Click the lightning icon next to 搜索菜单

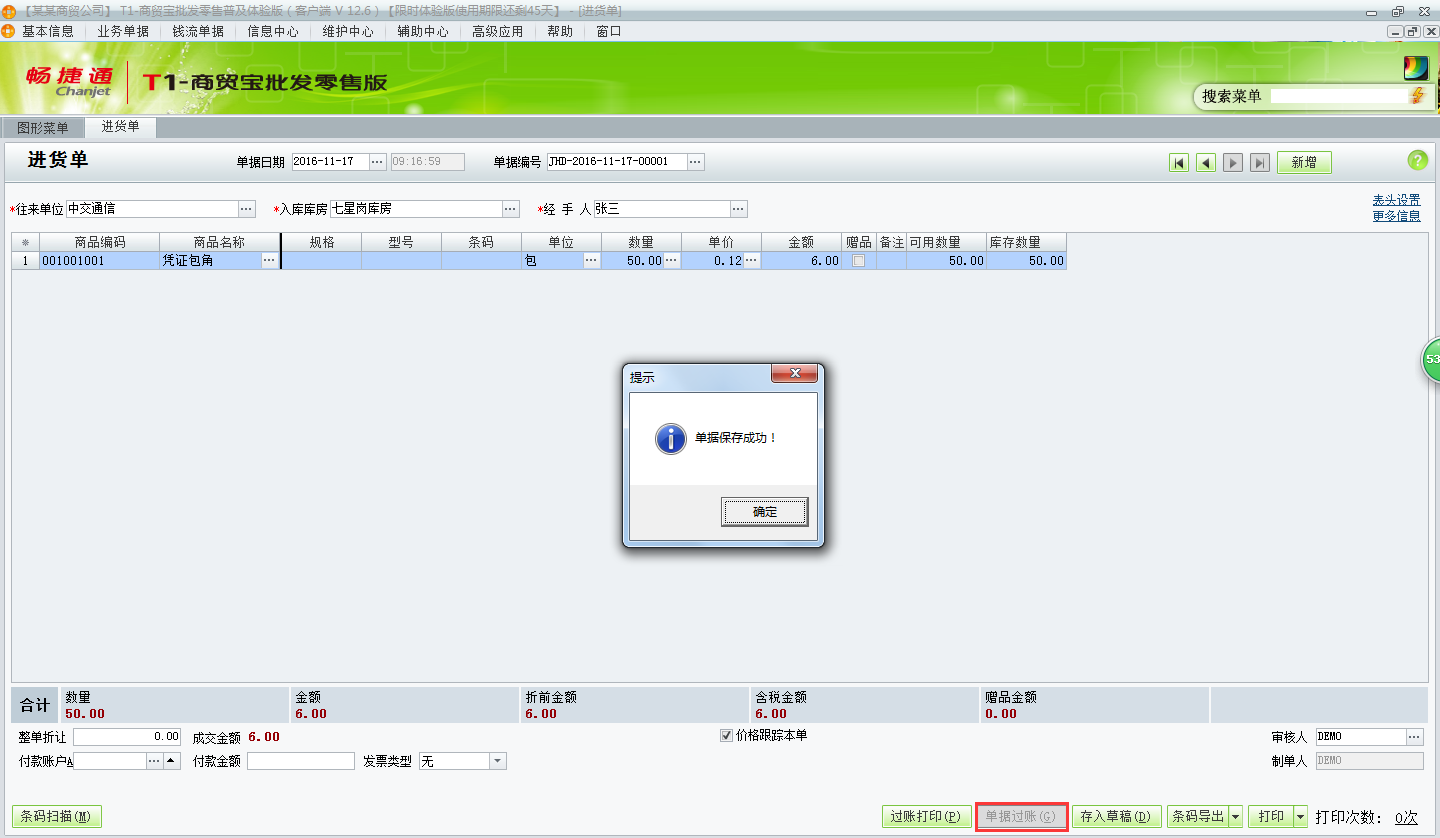coord(1420,96)
